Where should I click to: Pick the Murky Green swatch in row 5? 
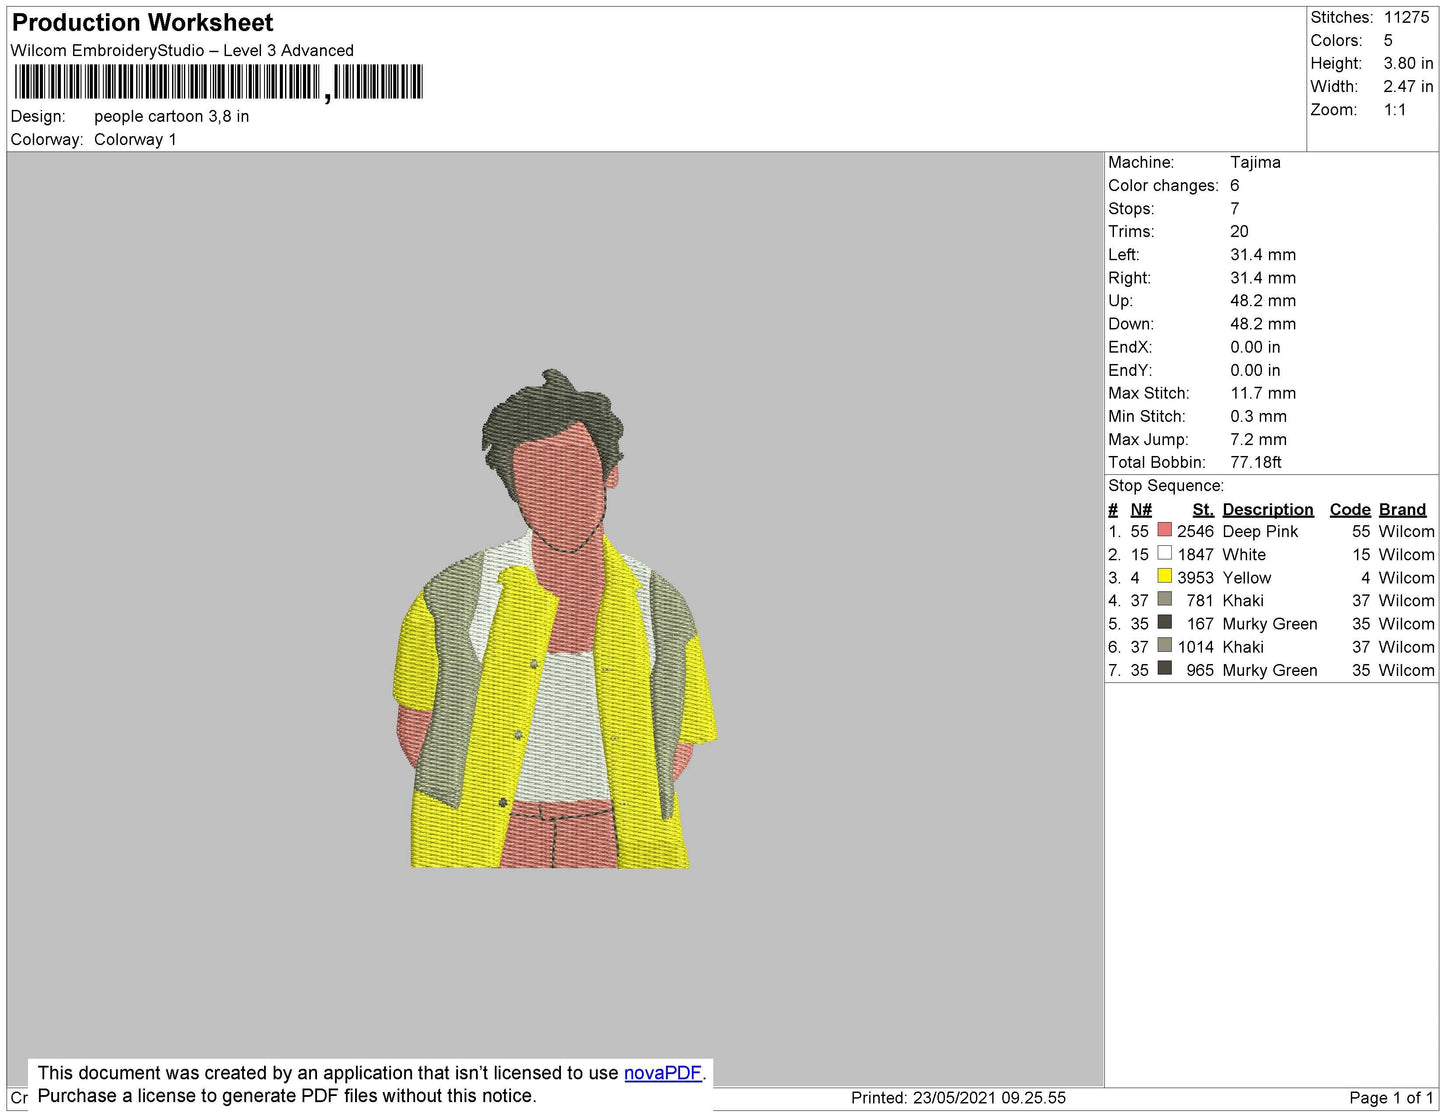(x=1164, y=622)
